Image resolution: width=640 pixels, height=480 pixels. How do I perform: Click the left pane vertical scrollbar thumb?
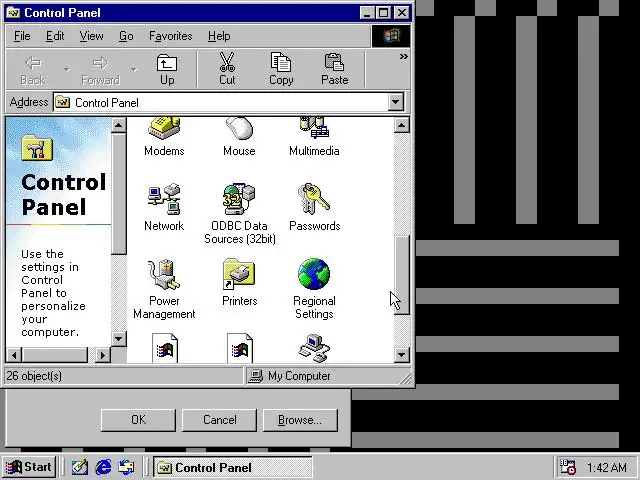[118, 194]
